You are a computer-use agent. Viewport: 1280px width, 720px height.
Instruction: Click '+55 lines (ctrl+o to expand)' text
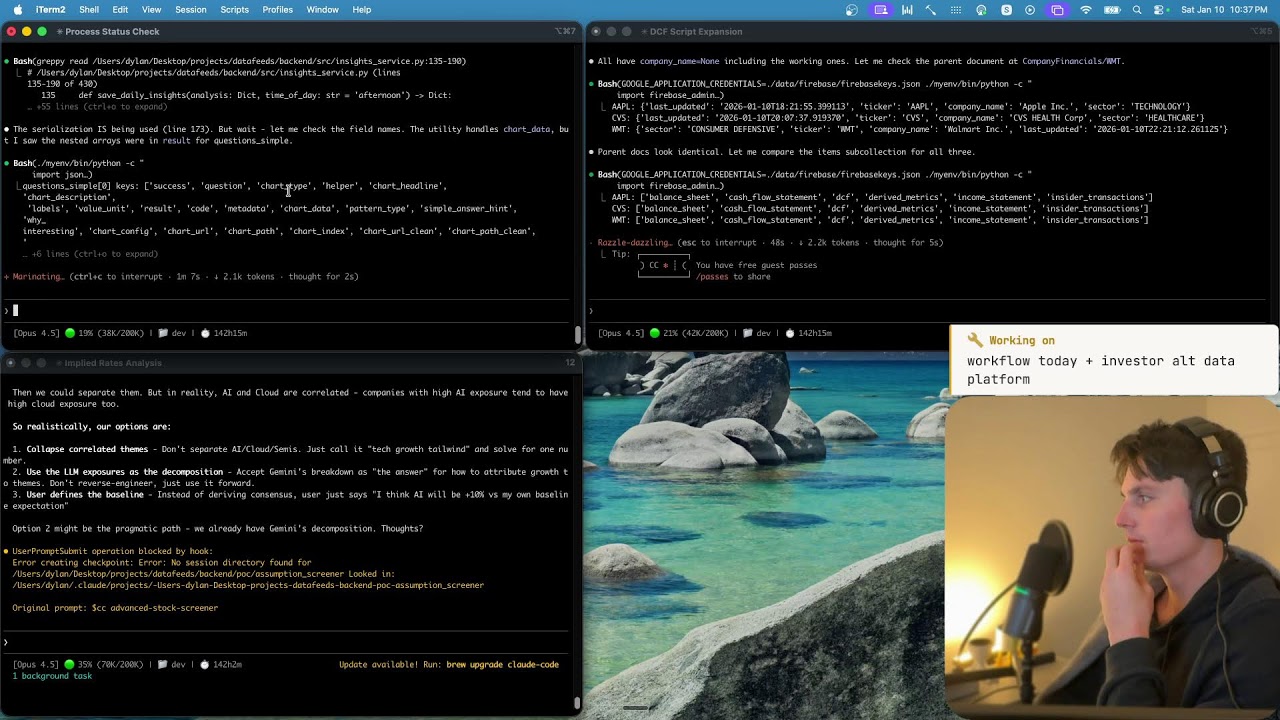[x=101, y=106]
